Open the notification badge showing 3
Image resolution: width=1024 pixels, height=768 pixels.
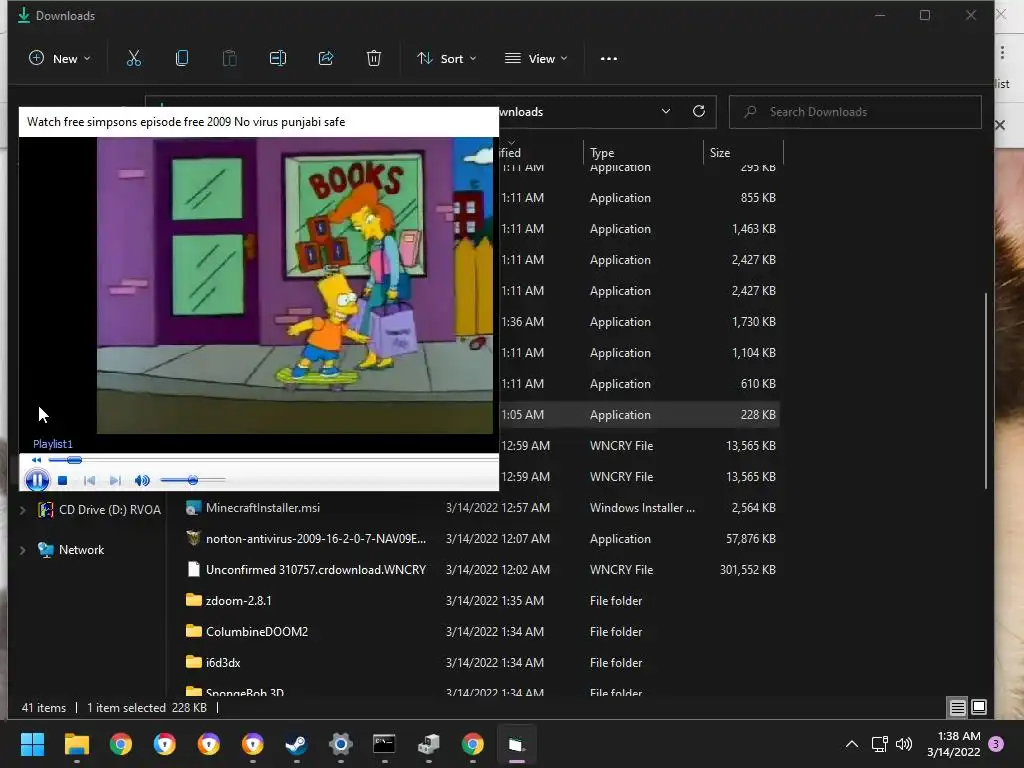996,744
